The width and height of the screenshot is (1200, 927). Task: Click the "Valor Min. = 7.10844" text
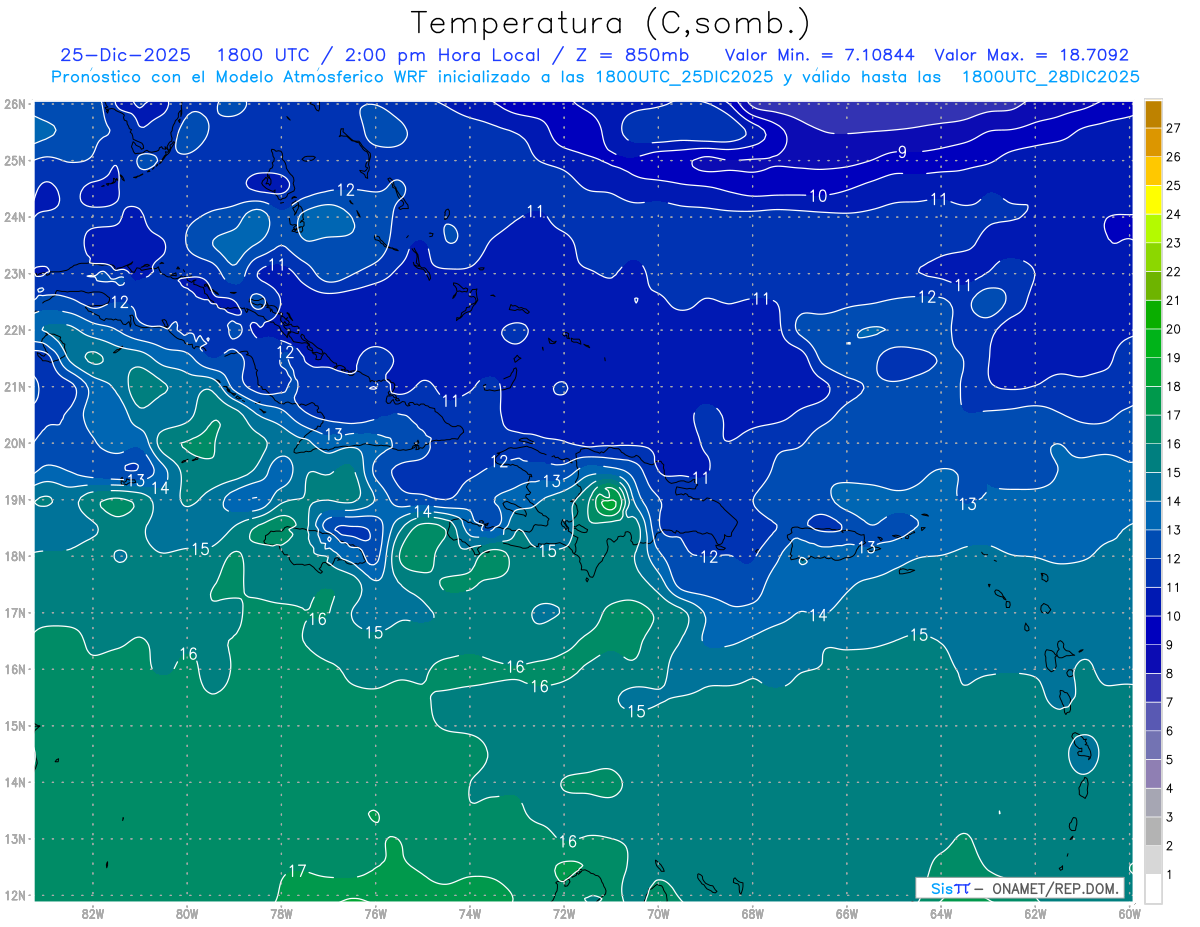point(820,55)
